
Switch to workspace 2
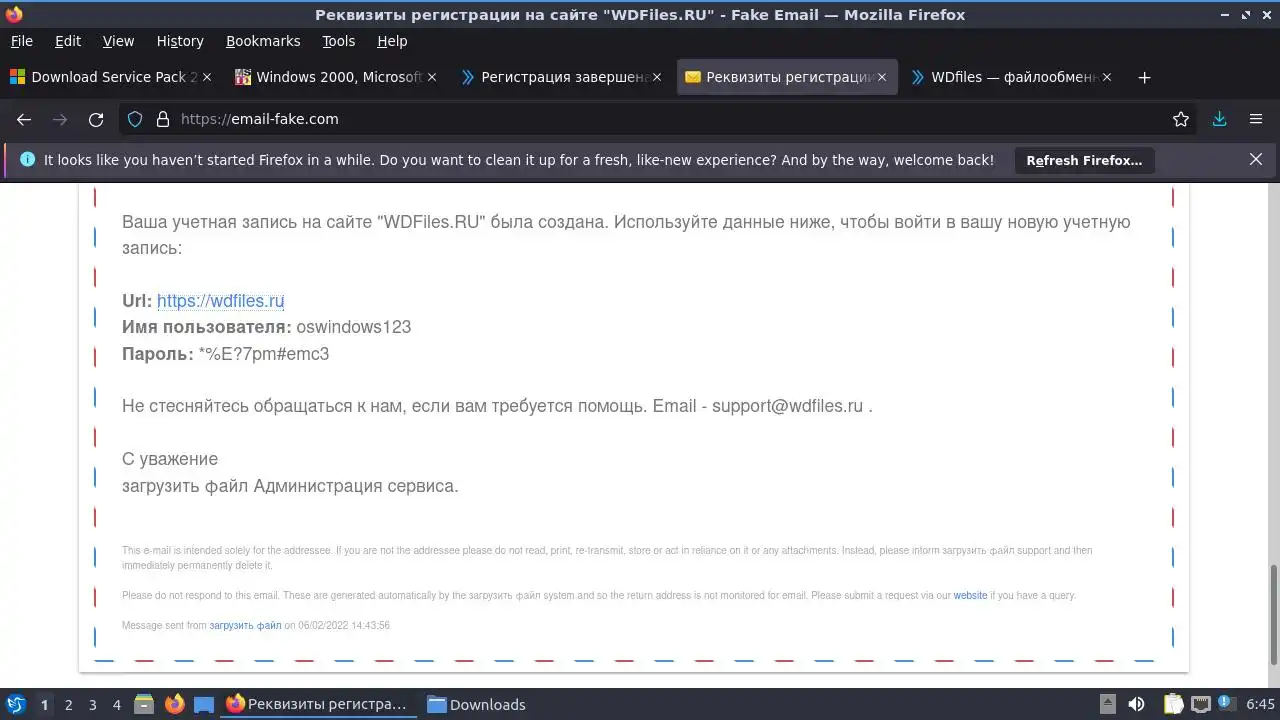68,705
